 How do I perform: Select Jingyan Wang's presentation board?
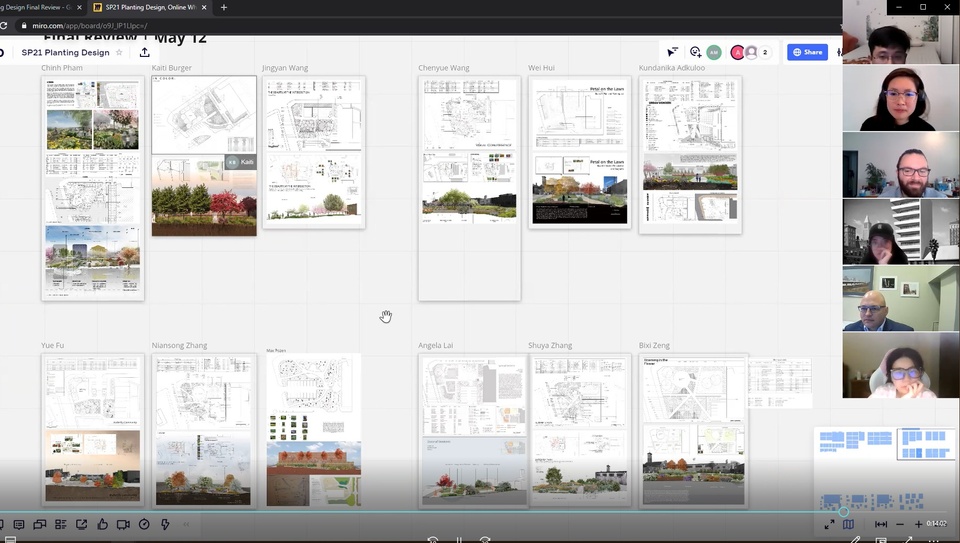[x=314, y=152]
